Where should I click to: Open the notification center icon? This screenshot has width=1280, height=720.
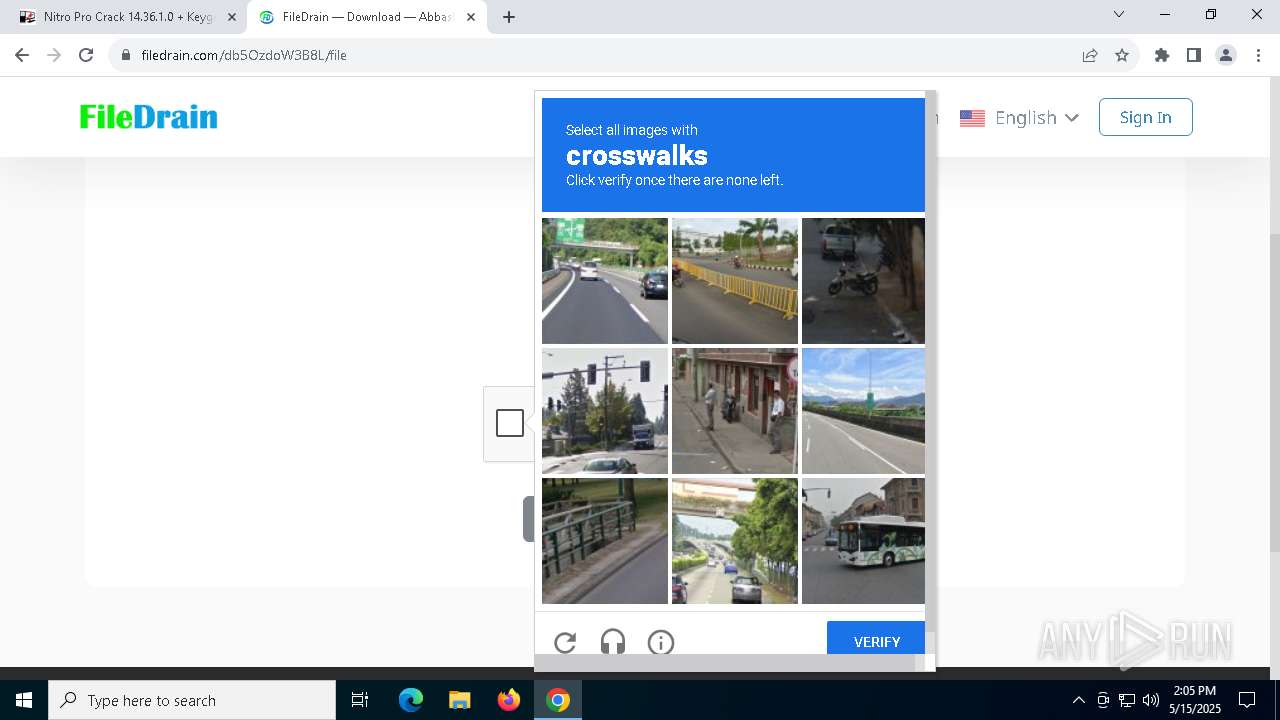(1247, 700)
